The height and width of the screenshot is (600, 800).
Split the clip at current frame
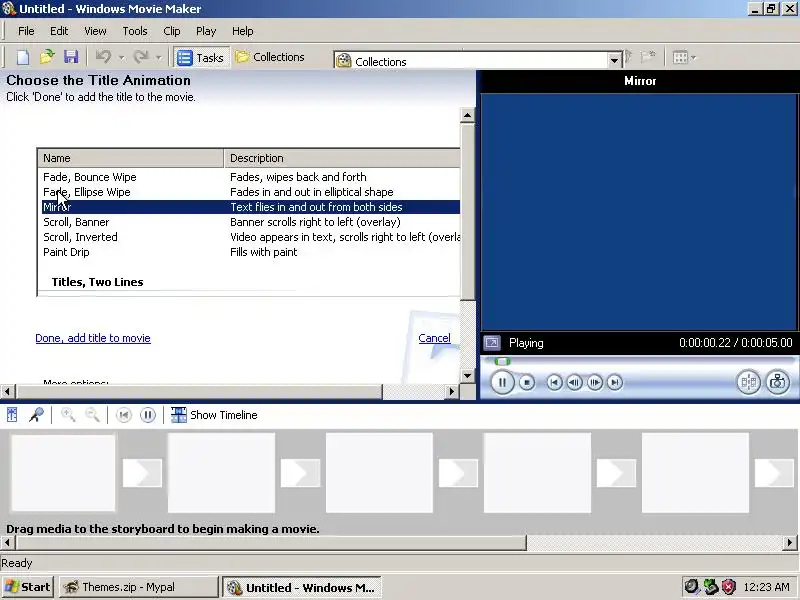tap(748, 382)
